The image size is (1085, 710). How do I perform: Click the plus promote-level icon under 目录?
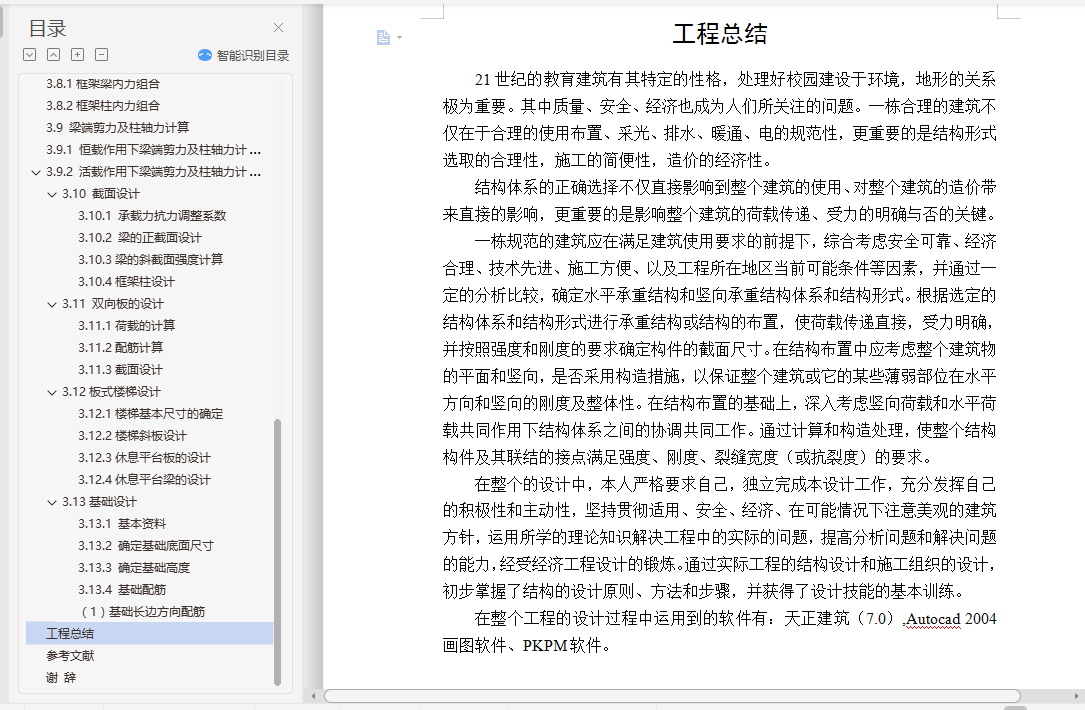coord(78,55)
